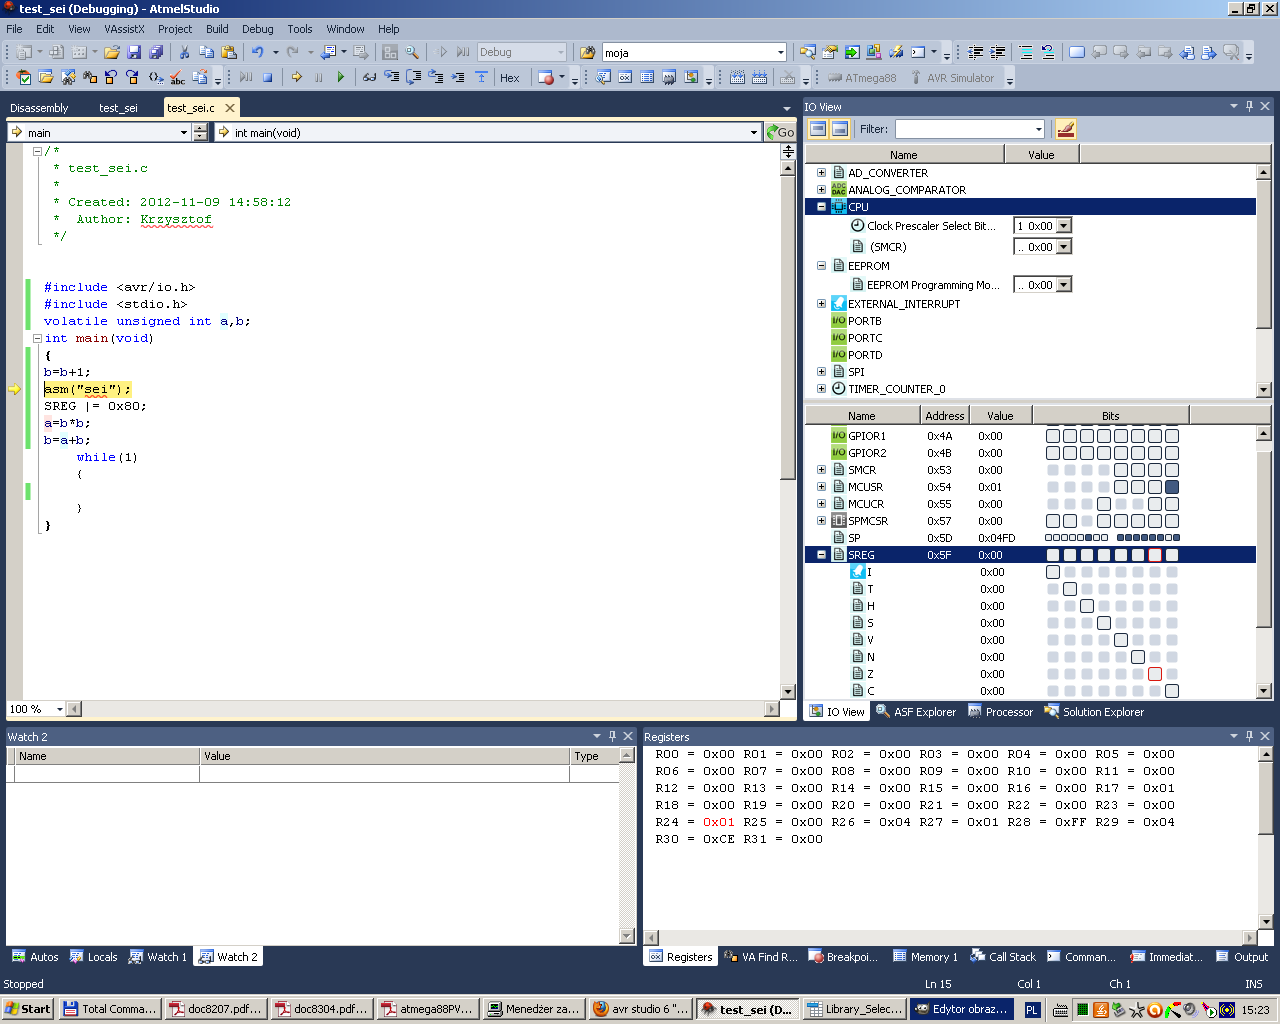Click the Save All toolbar icon
The image size is (1280, 1024).
(x=156, y=52)
